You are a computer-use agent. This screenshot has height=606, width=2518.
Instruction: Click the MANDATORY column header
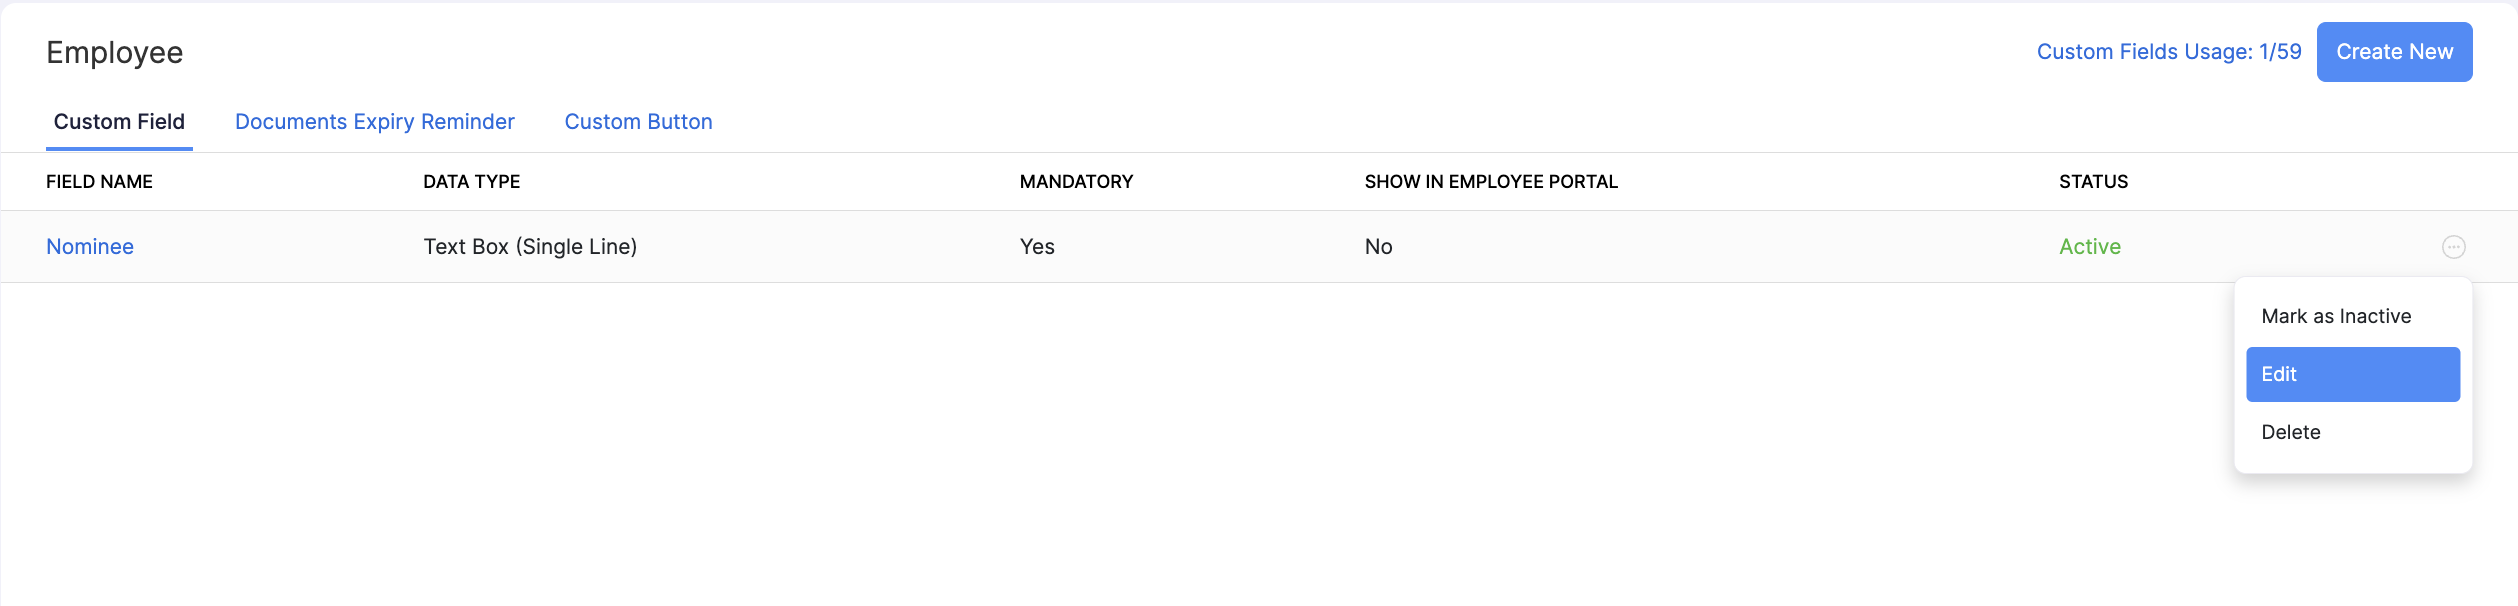(1076, 182)
